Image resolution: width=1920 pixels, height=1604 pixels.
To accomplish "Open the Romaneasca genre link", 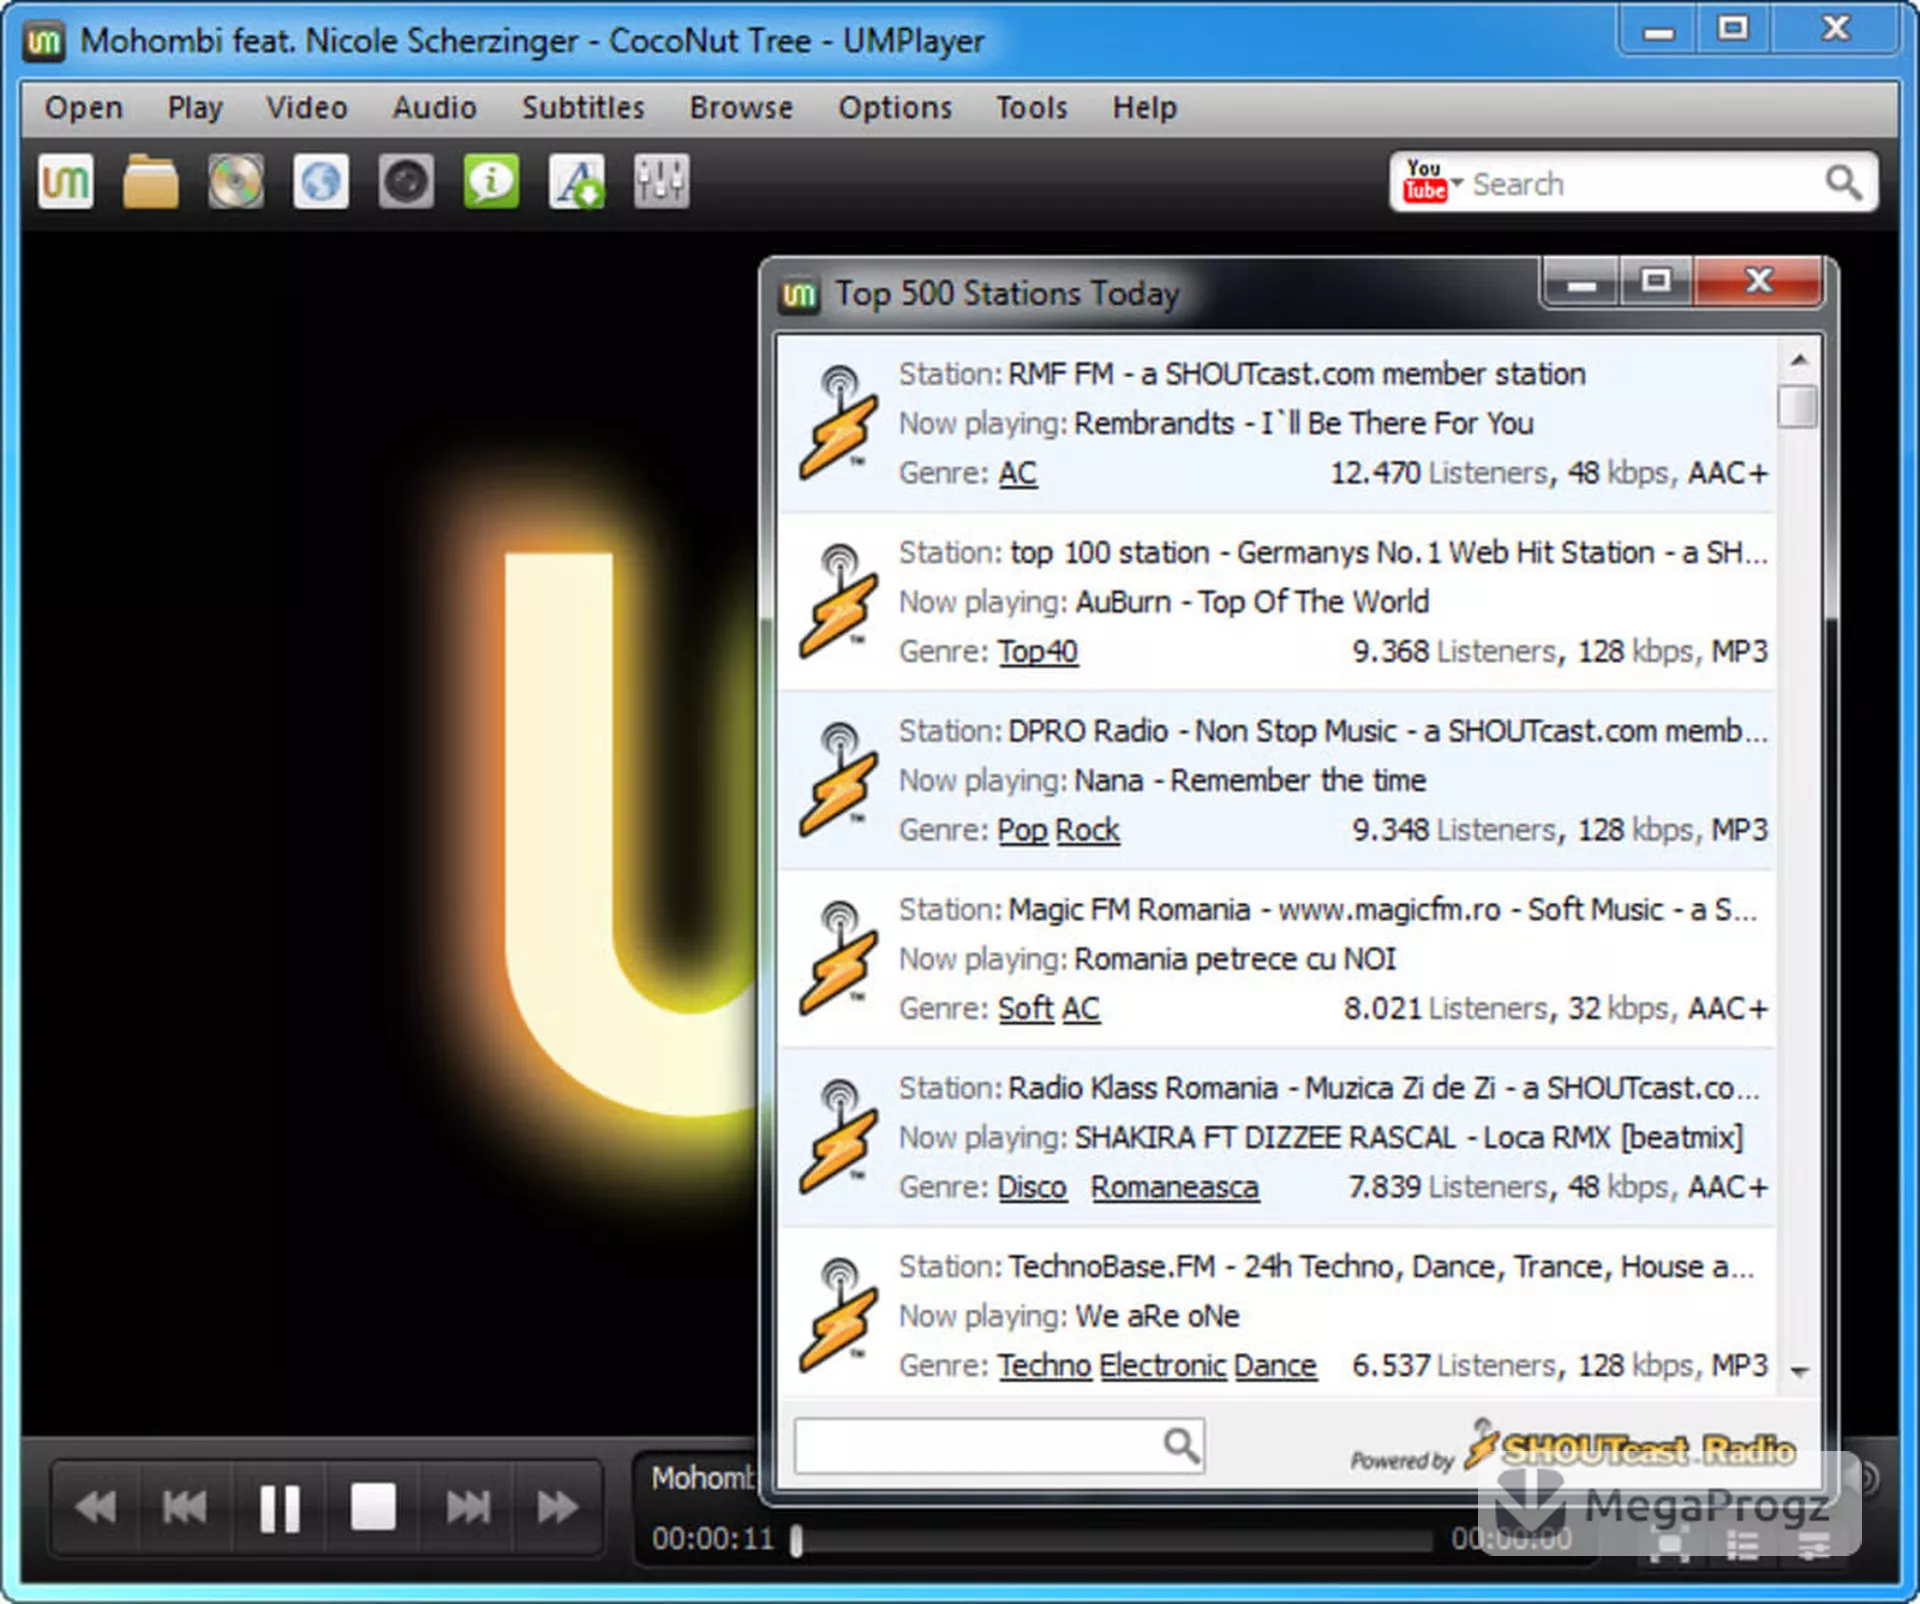I will [1175, 1187].
